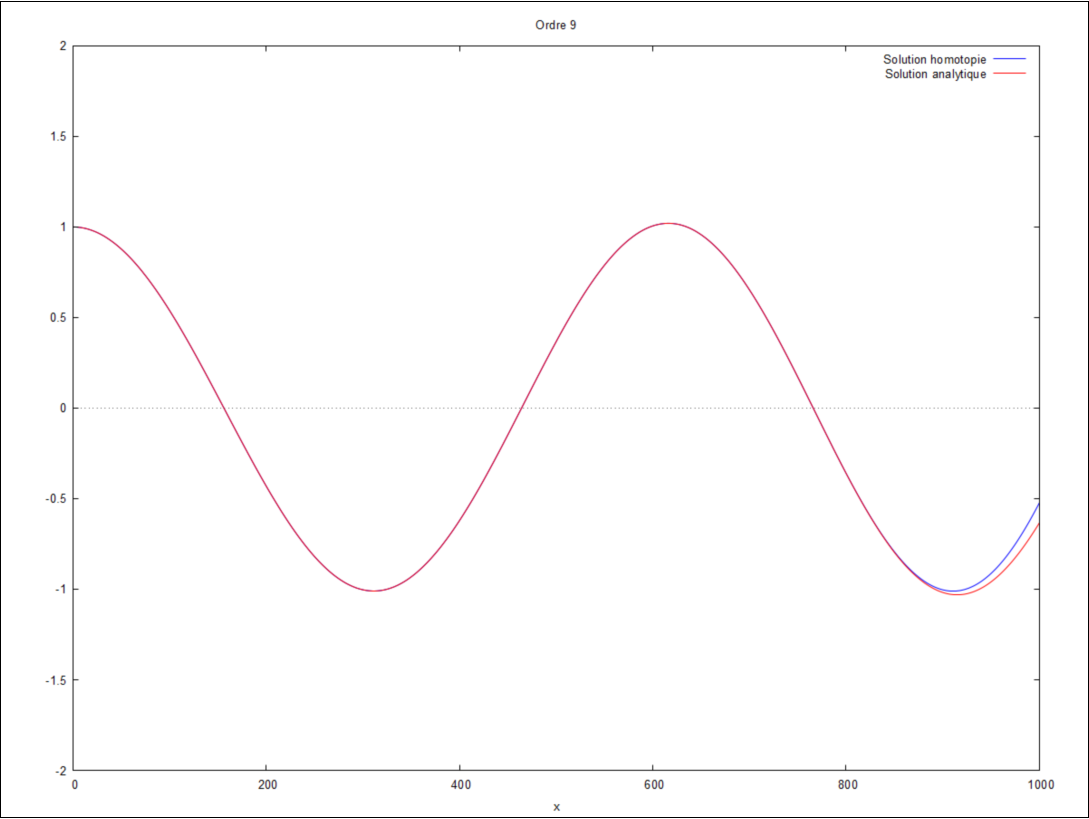This screenshot has height=819, width=1089.
Task: Click the red legend line sample
Action: 1009,74
